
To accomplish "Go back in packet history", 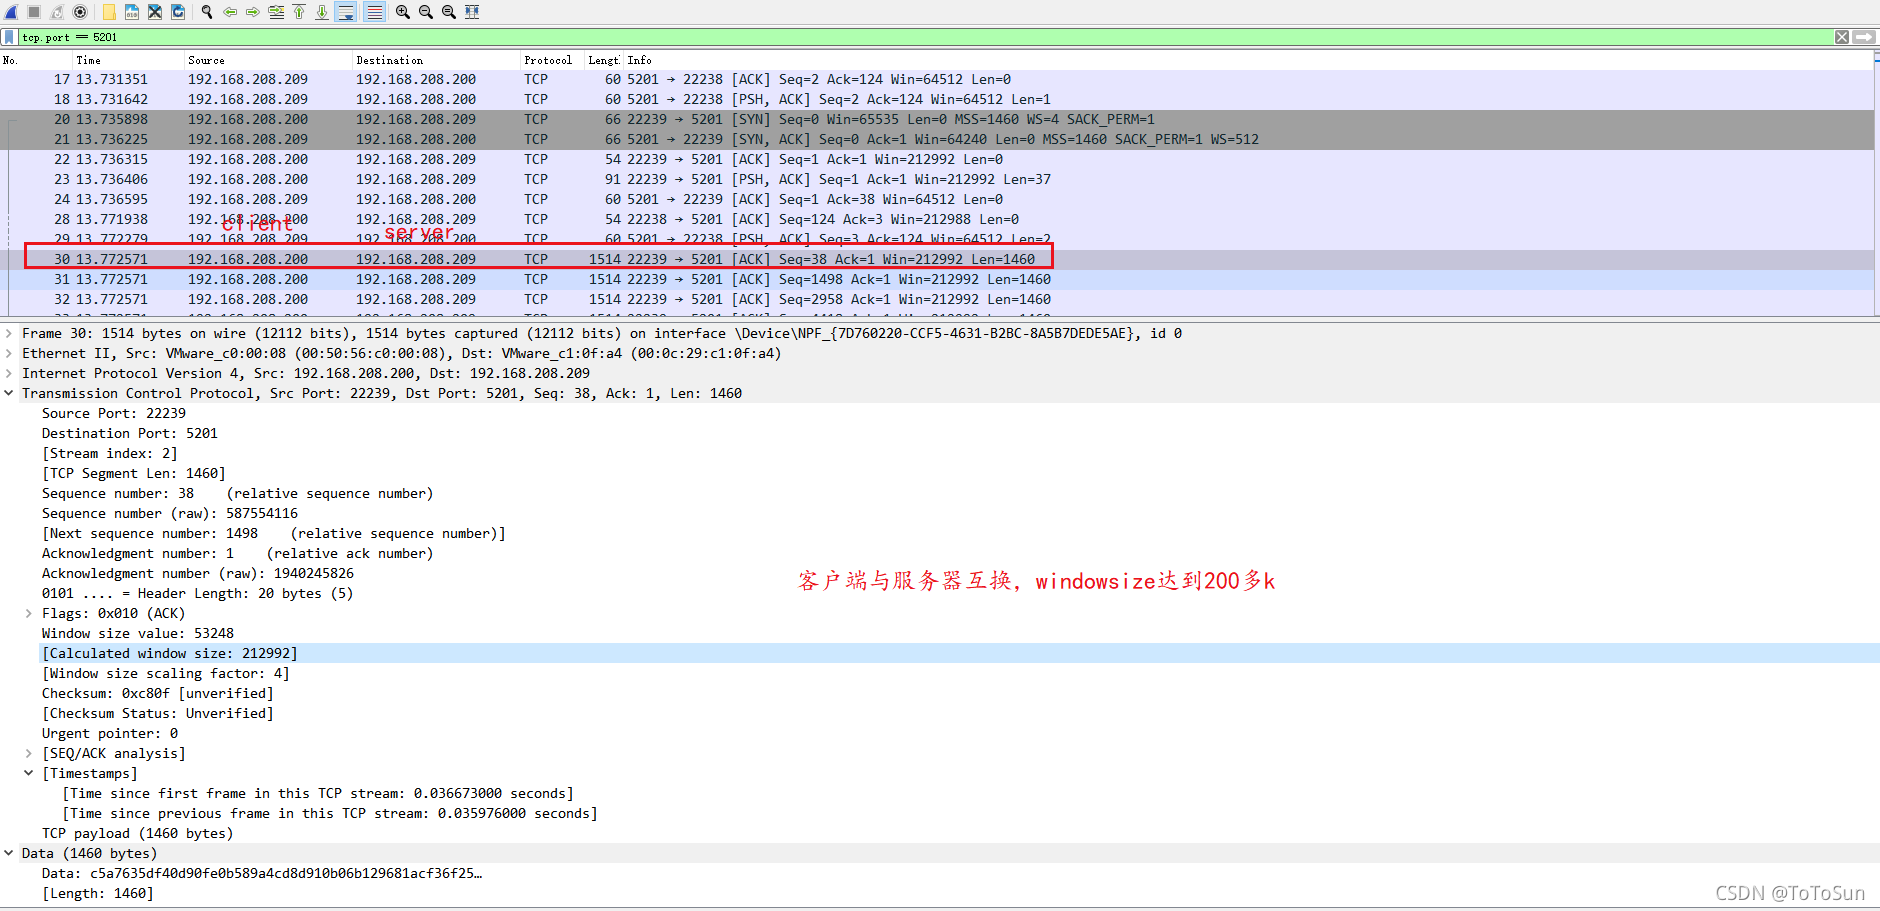I will pos(230,12).
